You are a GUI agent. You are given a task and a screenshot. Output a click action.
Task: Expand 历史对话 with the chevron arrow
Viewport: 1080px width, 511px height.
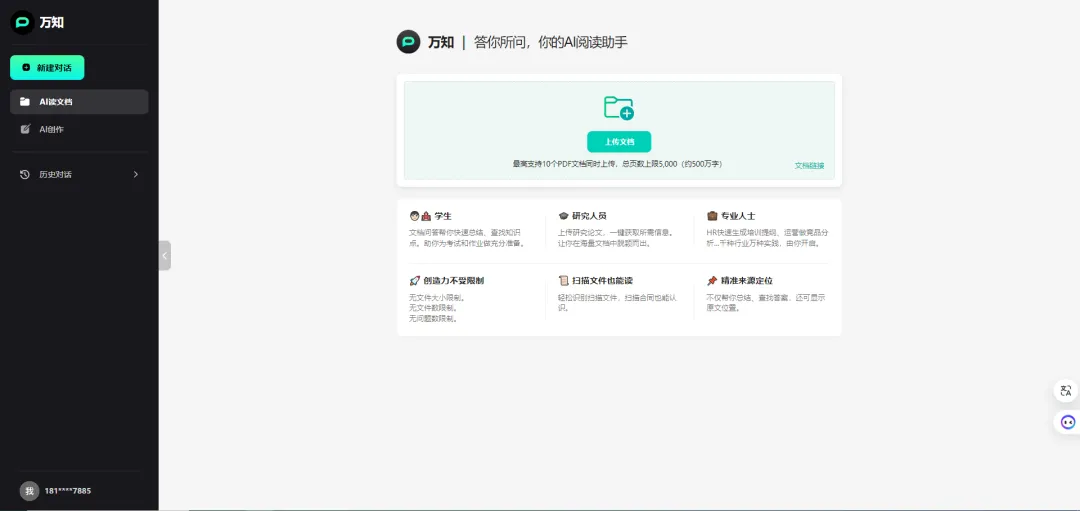[x=136, y=174]
